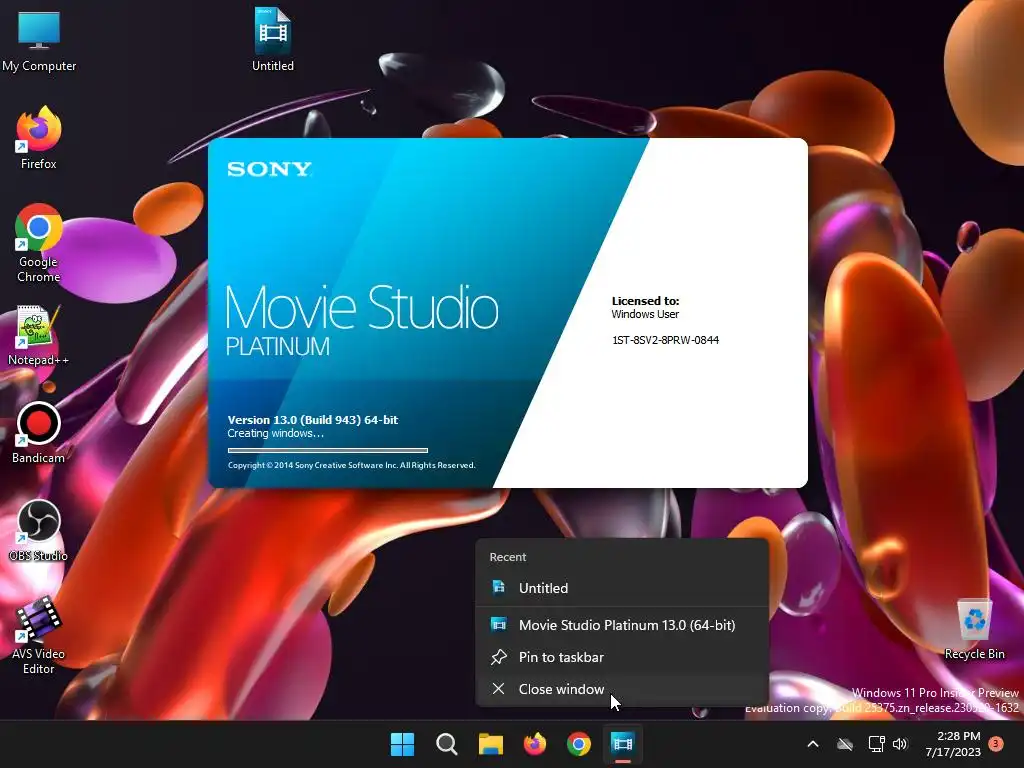
Task: Open recent item Untitled in jump list
Action: pos(622,588)
